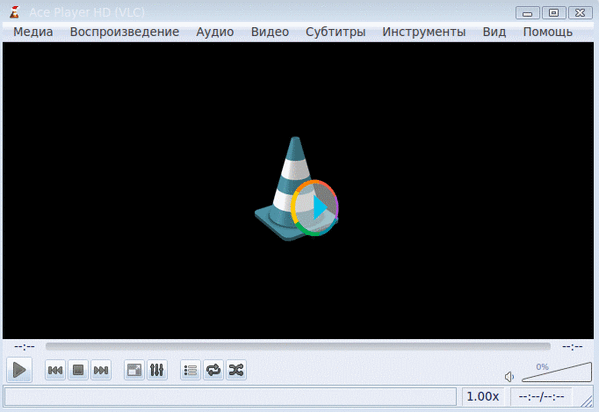
Task: Click the Ace Player cone logo
Action: pyautogui.click(x=296, y=188)
